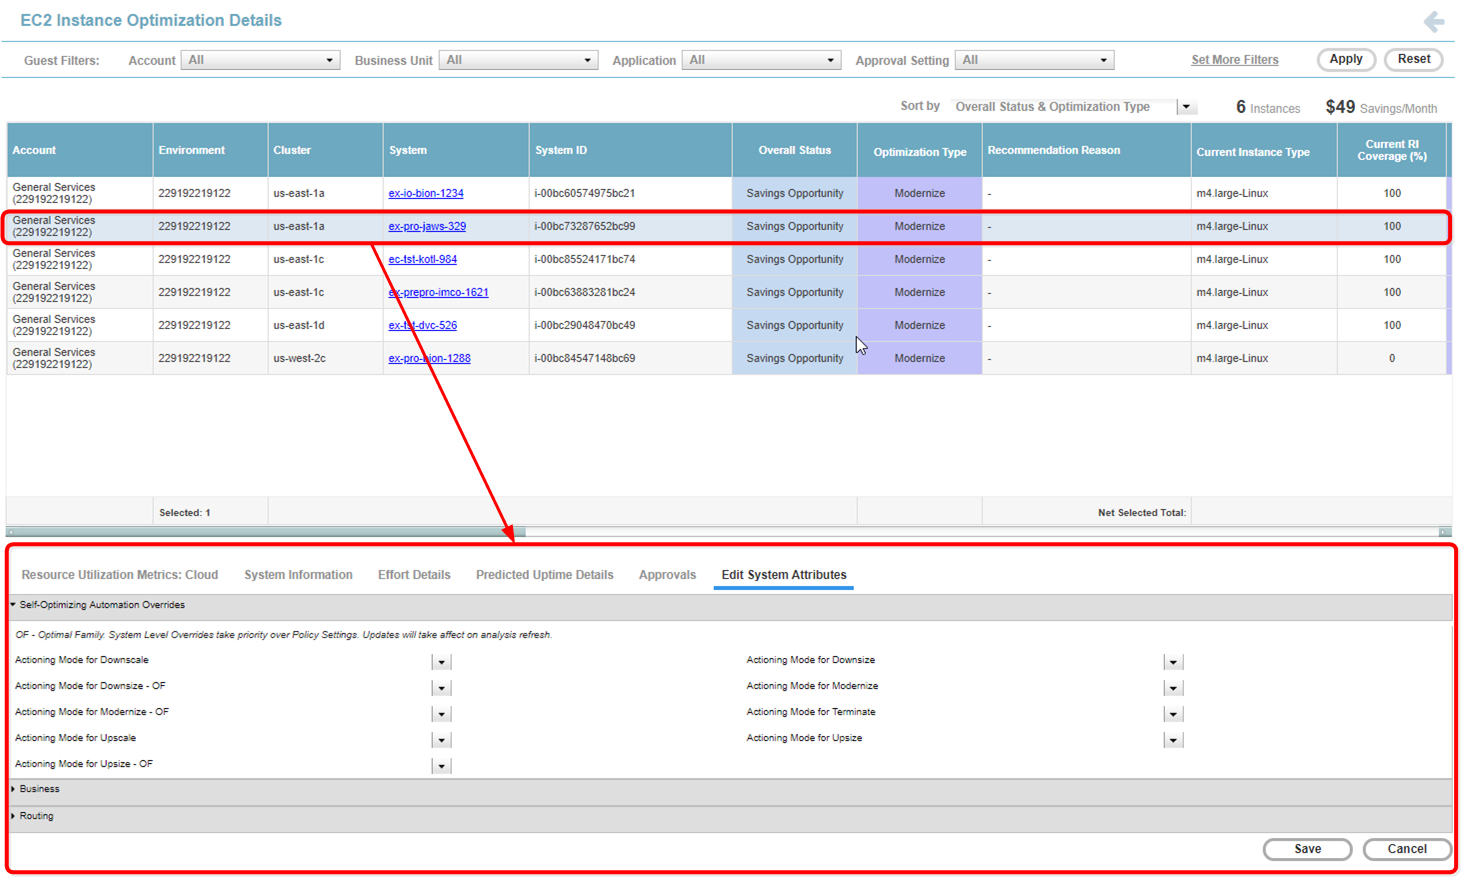
Task: Switch to the Predicted Uptime Details tab
Action: click(544, 575)
